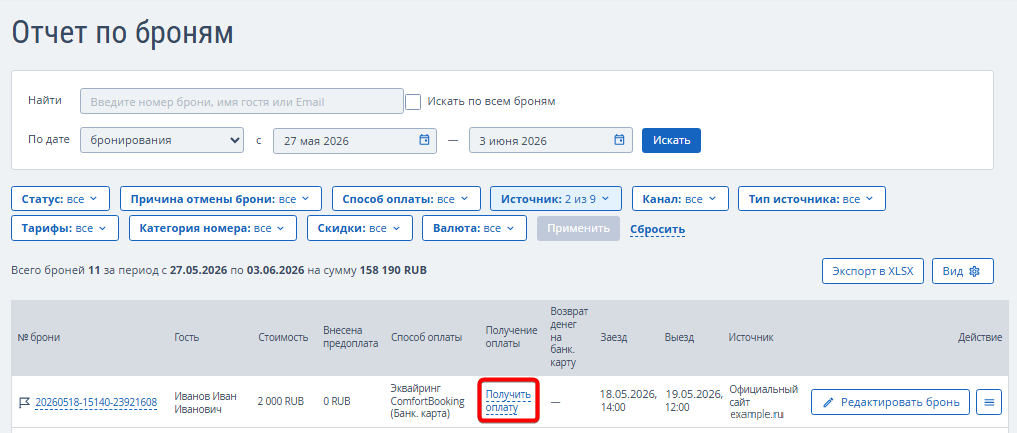This screenshot has height=433, width=1017.
Task: Click the search field for booking number
Action: pyautogui.click(x=242, y=102)
